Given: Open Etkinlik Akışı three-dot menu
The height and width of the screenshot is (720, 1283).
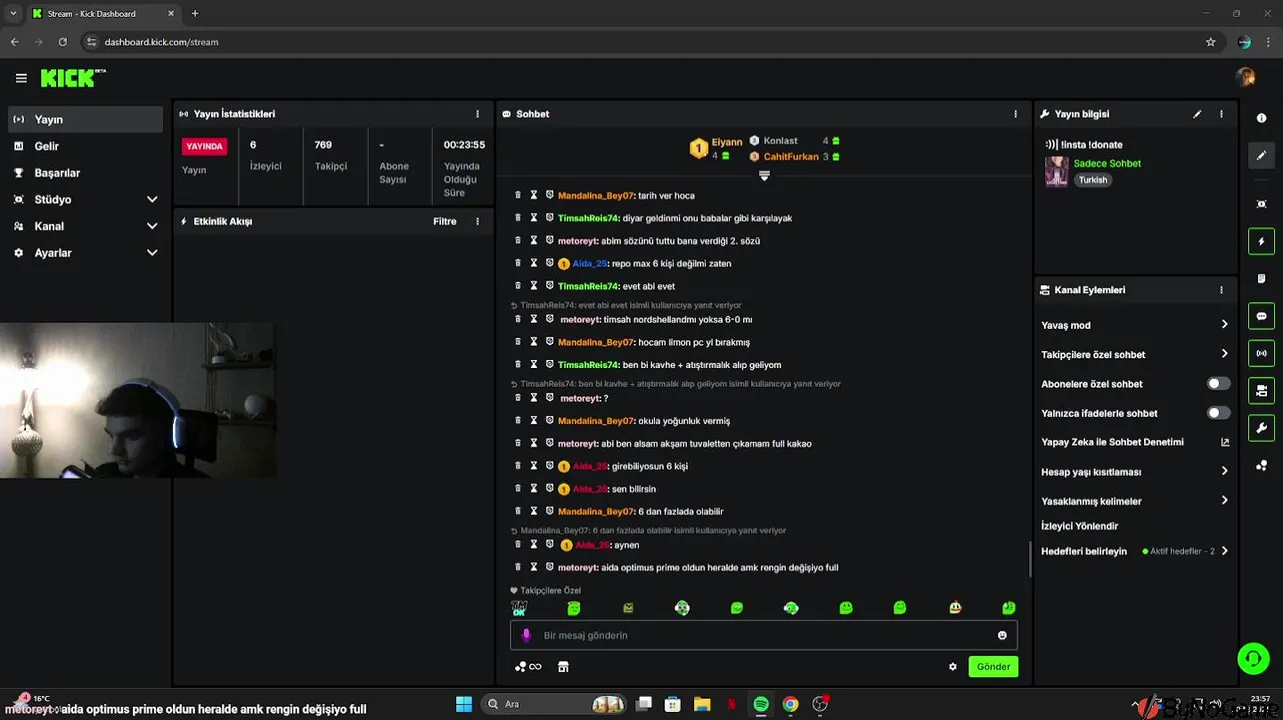Looking at the screenshot, I should [x=477, y=221].
